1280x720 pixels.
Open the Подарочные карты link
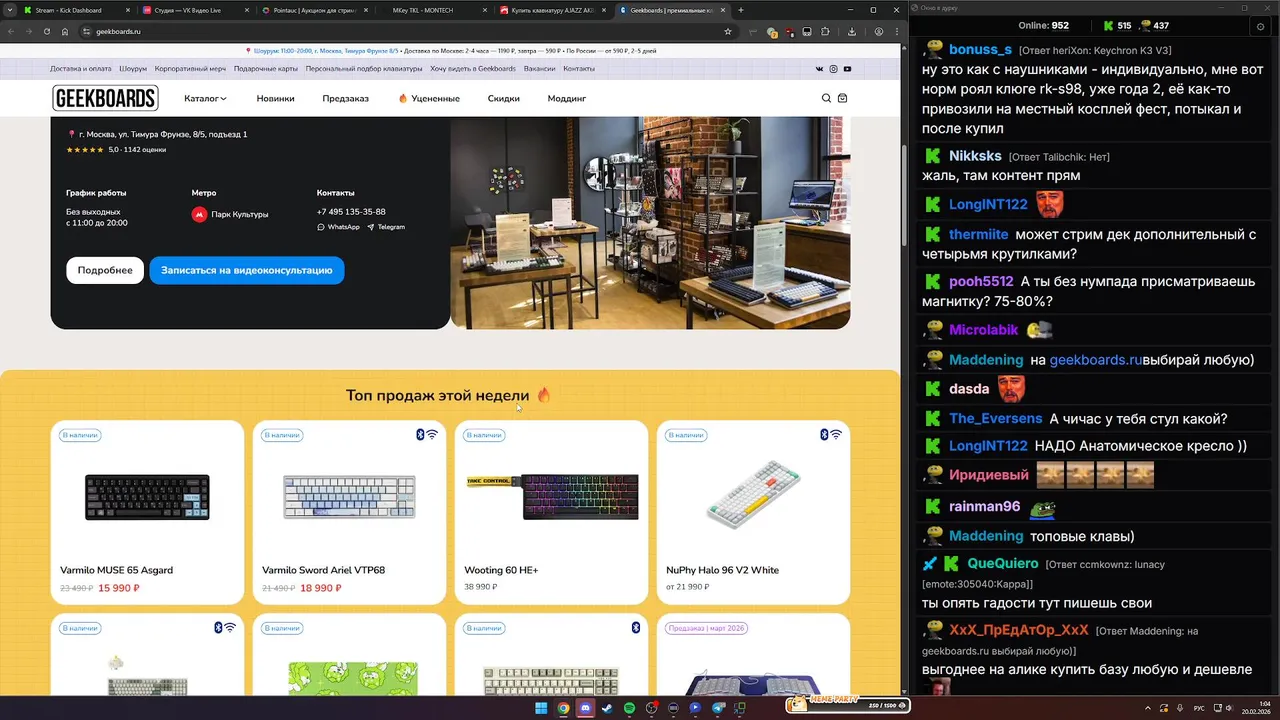[x=266, y=69]
